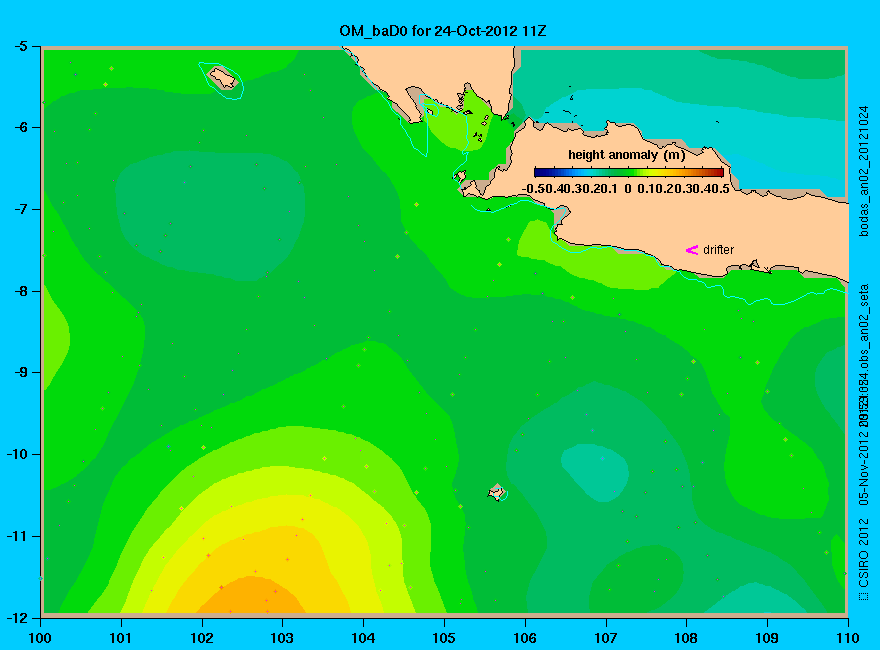Click the height anomaly color bar

click(629, 172)
